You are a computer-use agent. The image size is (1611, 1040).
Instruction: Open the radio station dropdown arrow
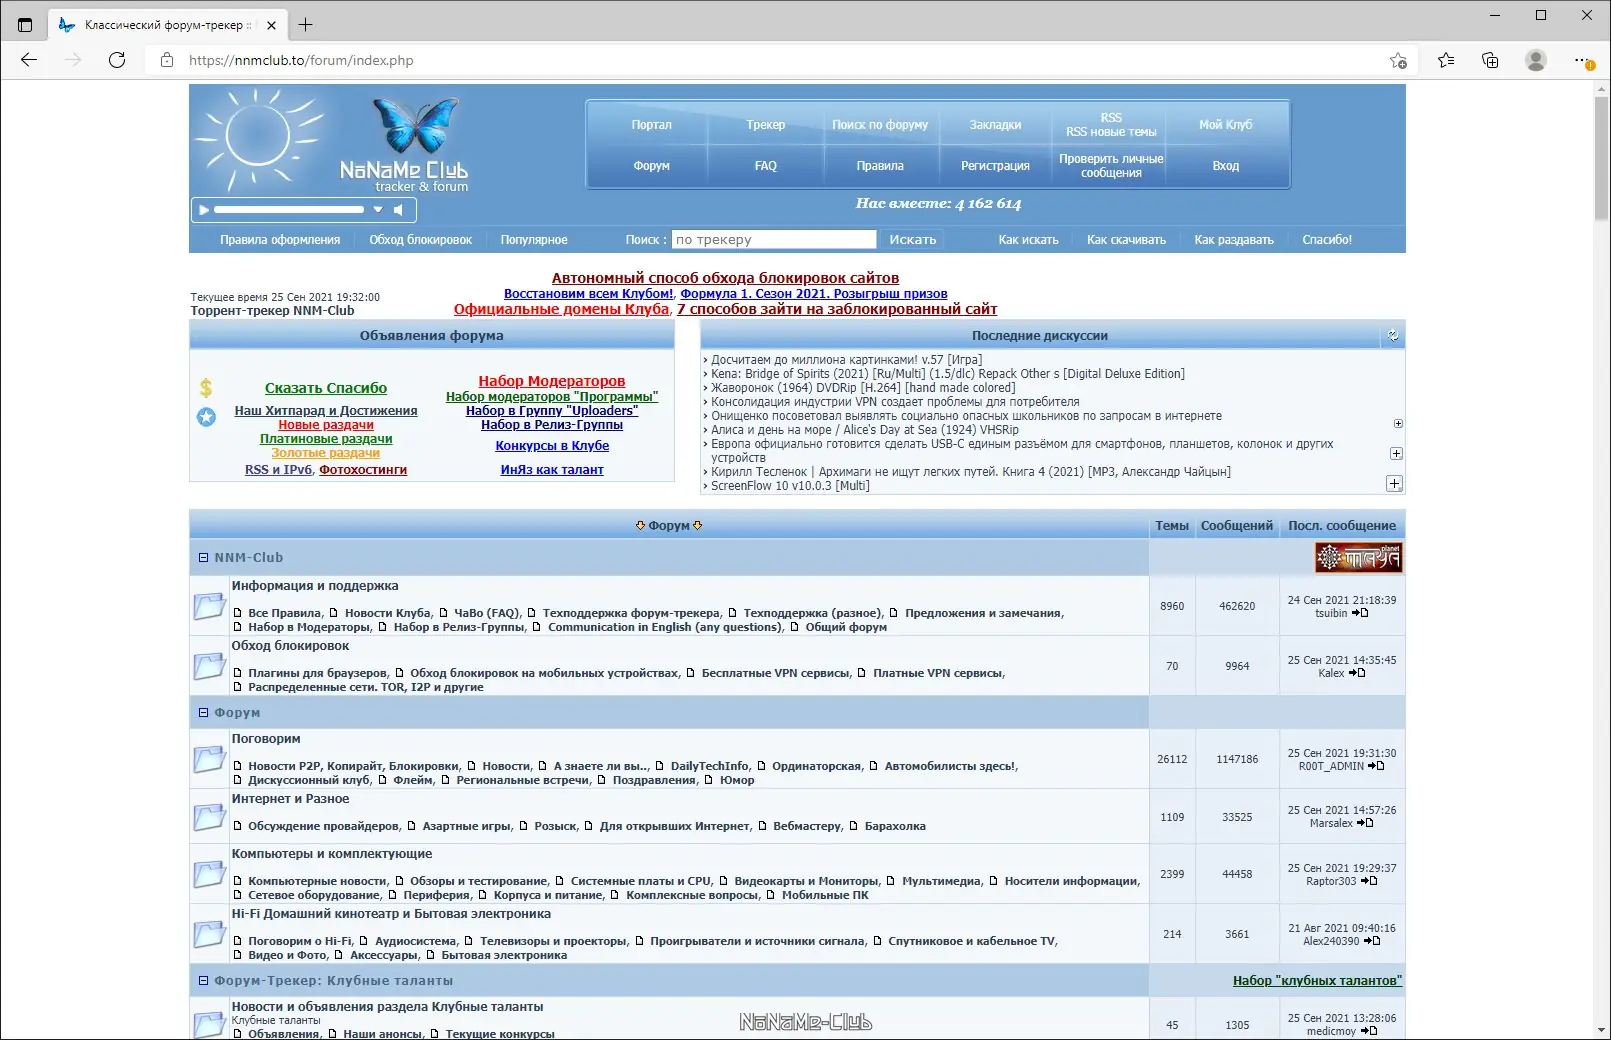377,210
